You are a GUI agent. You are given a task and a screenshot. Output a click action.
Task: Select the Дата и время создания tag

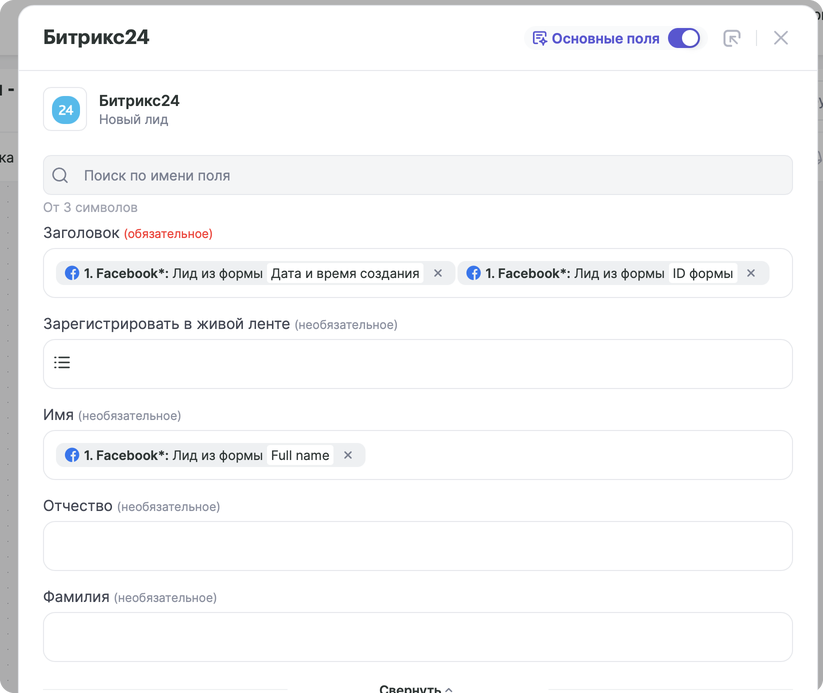255,273
